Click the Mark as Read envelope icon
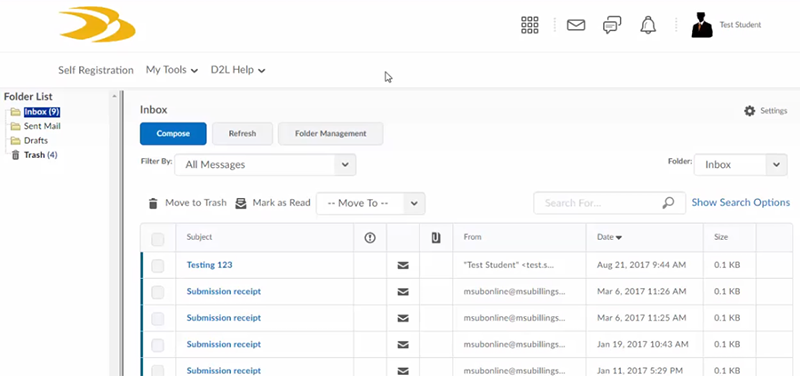Screen dimensions: 800x376 [241, 204]
